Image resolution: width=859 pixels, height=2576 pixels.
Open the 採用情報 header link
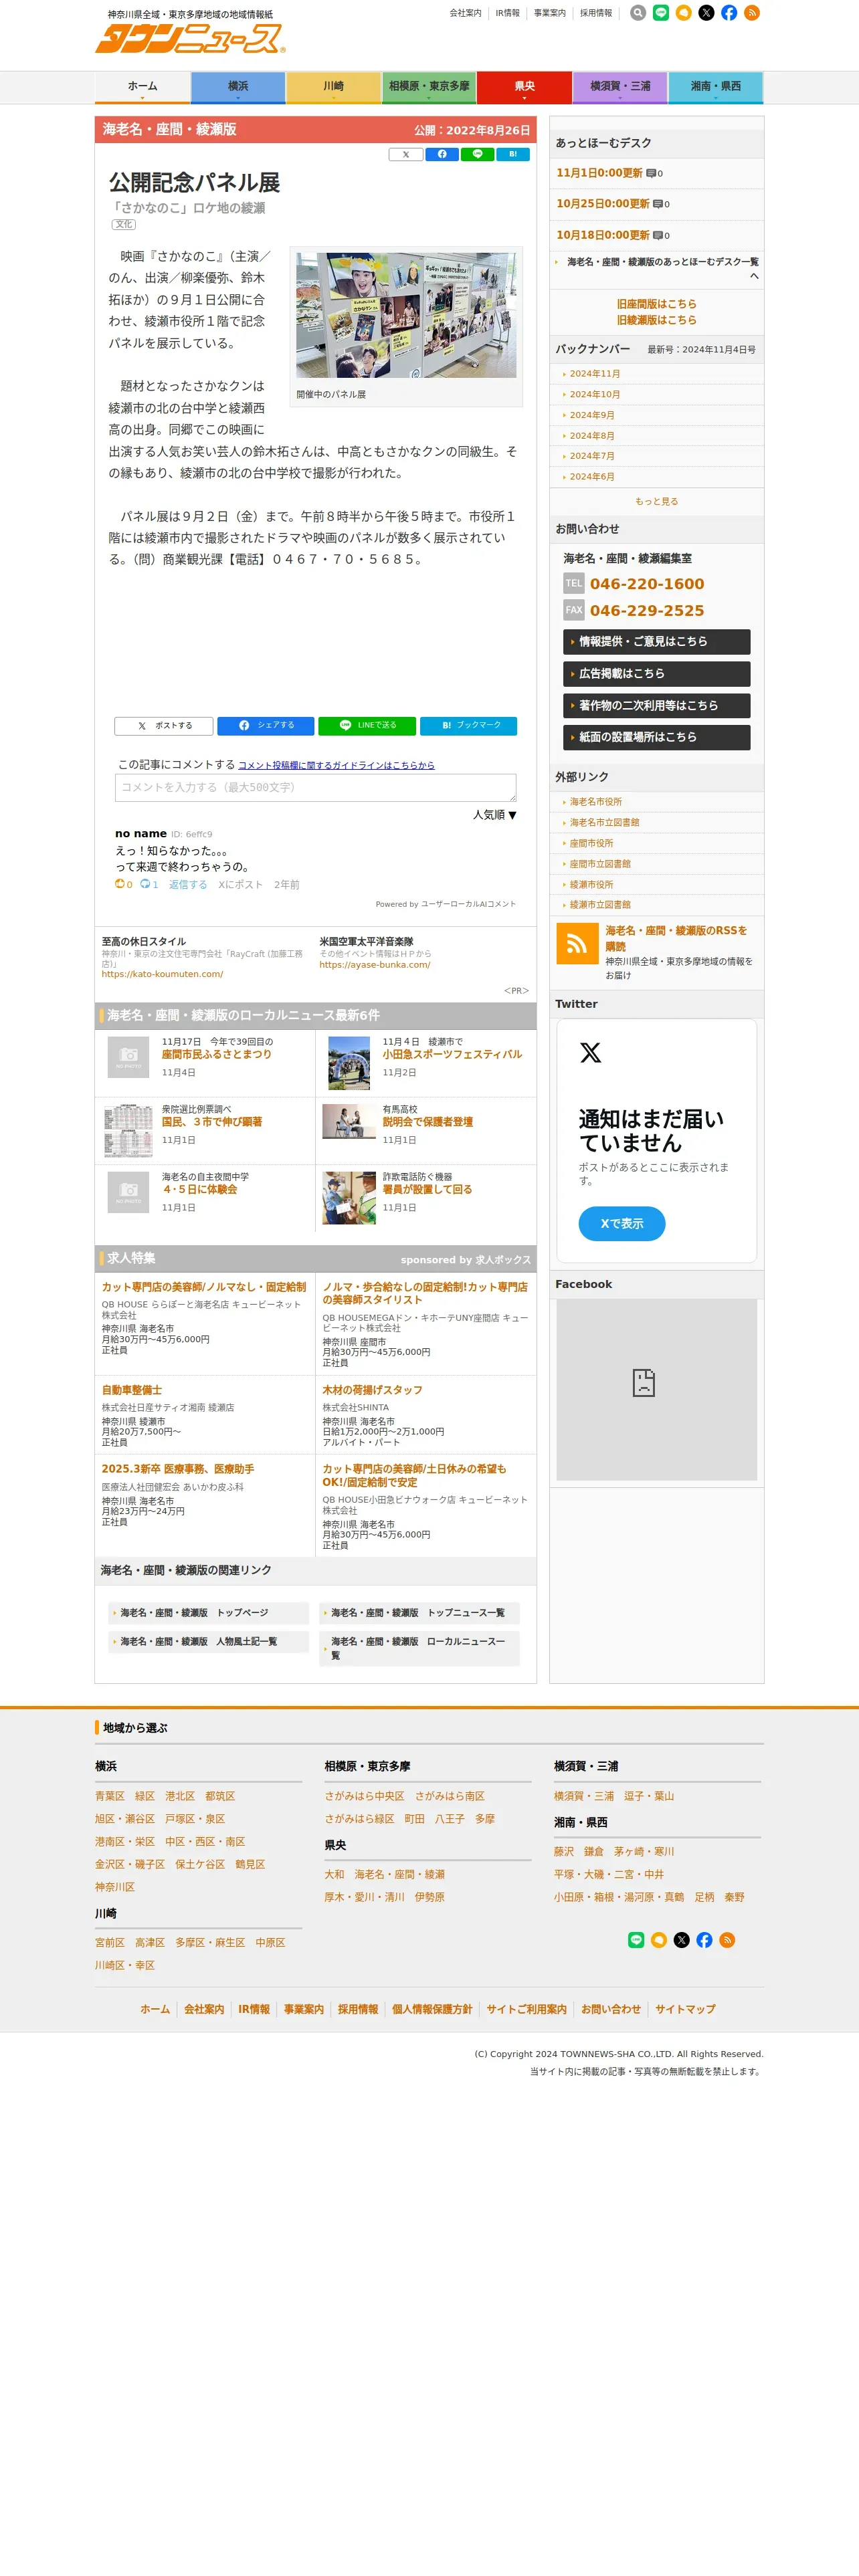[596, 13]
